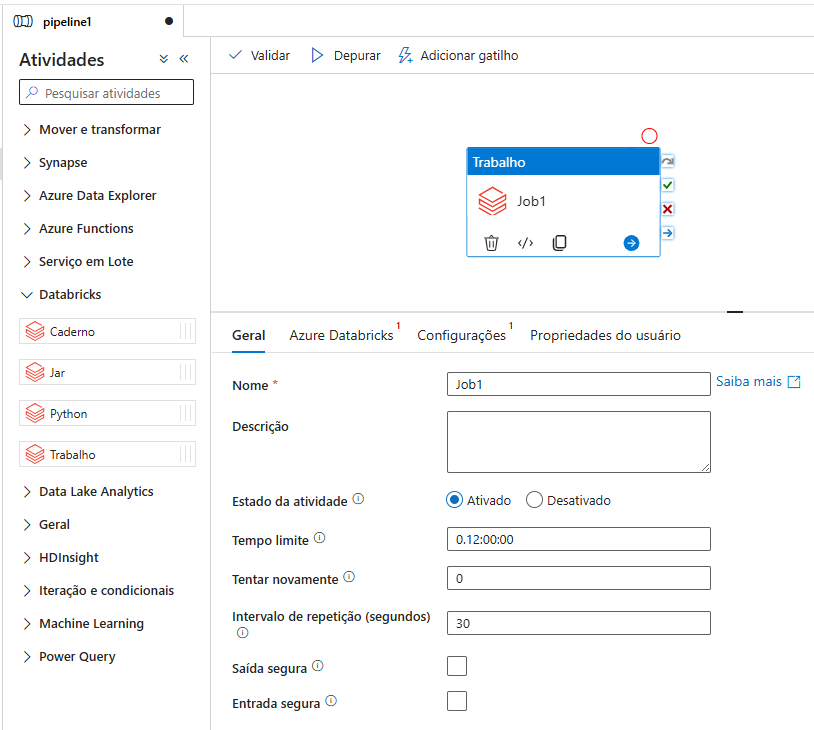Click the panel resize handle bar
The image size is (814, 730).
click(x=735, y=312)
